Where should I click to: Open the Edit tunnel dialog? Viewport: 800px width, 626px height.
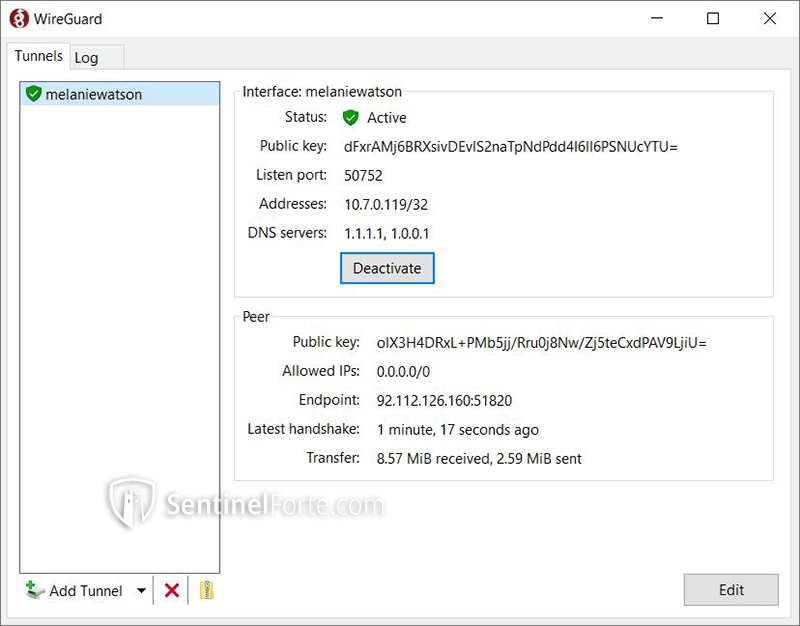pyautogui.click(x=731, y=590)
